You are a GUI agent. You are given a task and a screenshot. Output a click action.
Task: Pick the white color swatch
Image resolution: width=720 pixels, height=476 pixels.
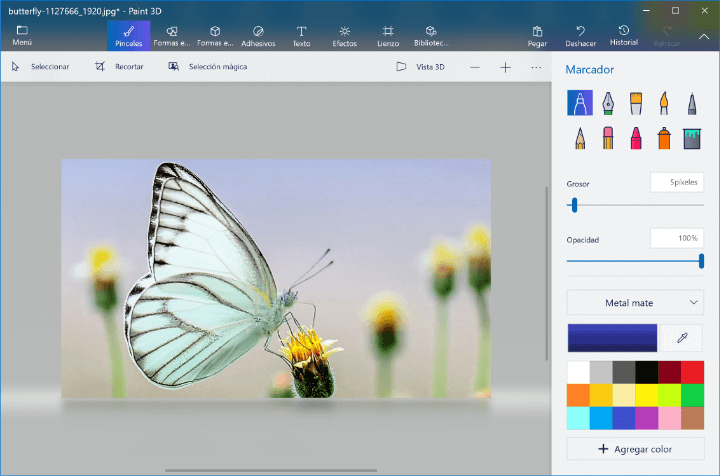578,372
